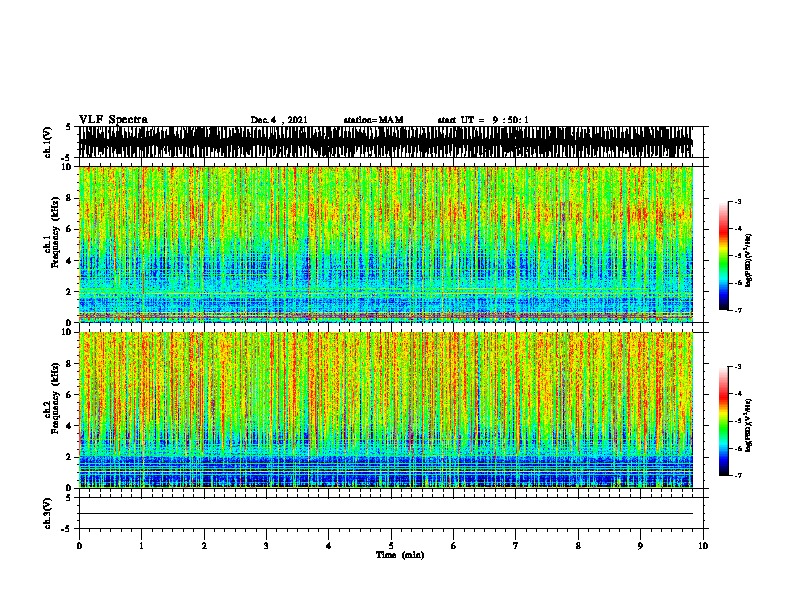Click the "VLF Spectra" title text
The width and height of the screenshot is (792, 612).
tap(113, 120)
